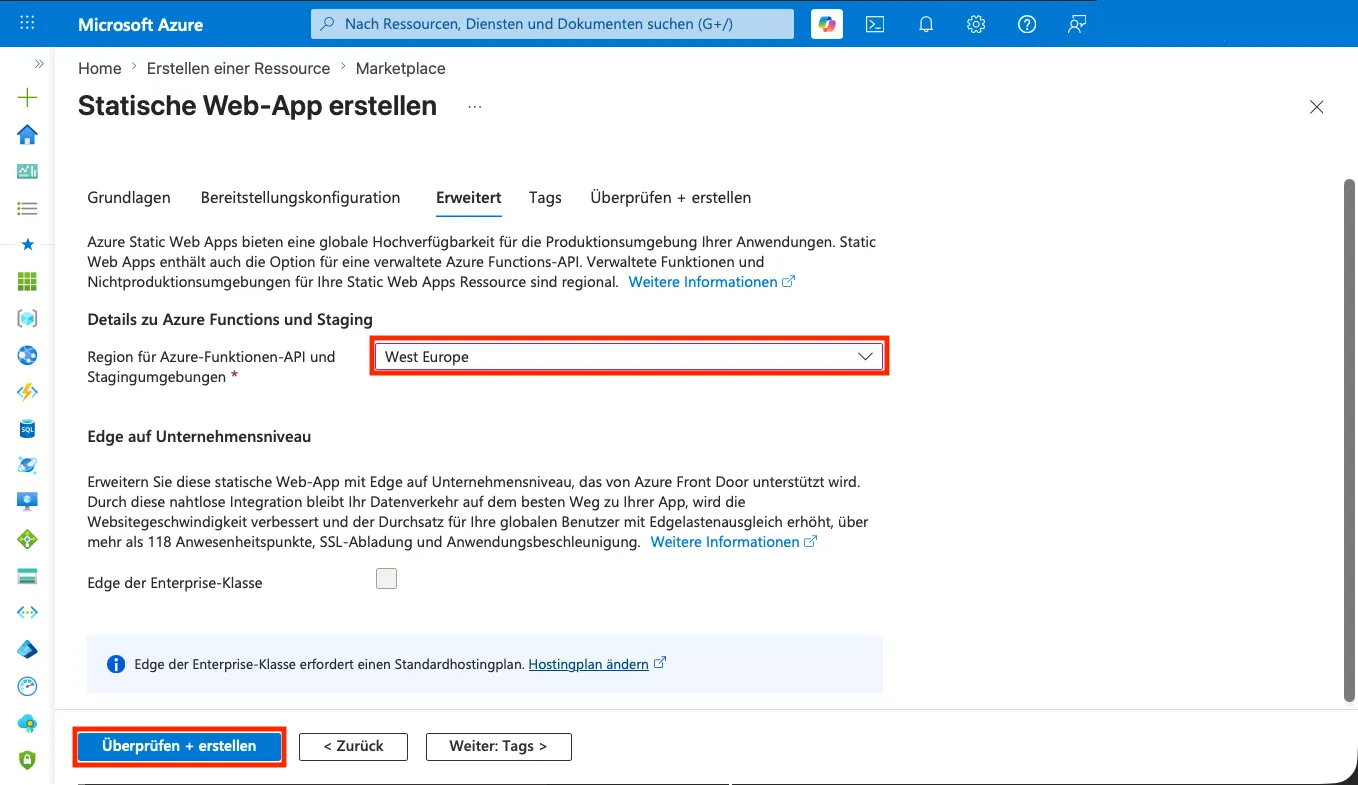Go to Home via sidebar house icon
1358x785 pixels.
[x=27, y=134]
